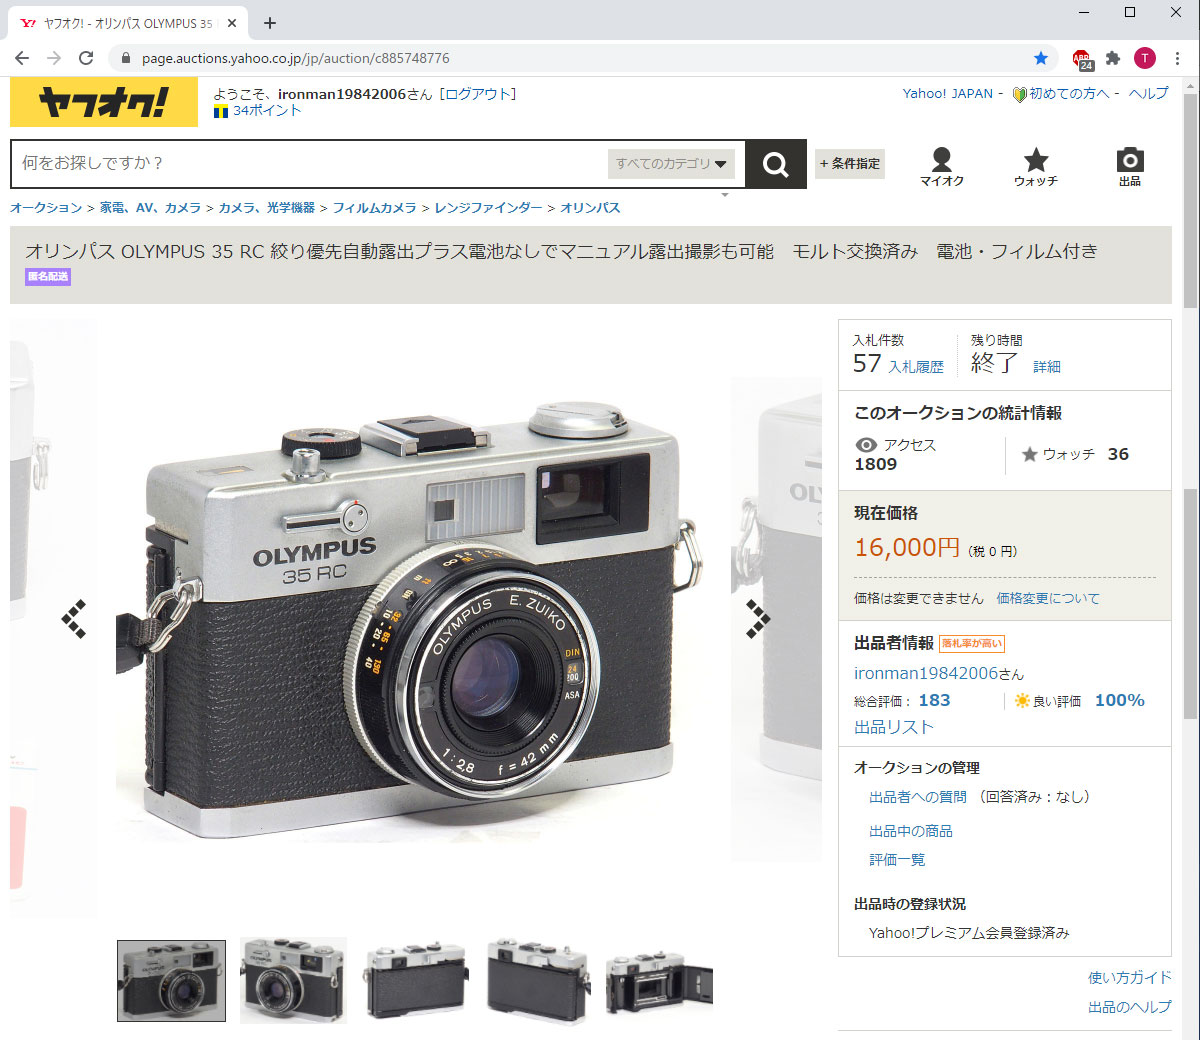Open the 入札履歴 link

[x=916, y=367]
